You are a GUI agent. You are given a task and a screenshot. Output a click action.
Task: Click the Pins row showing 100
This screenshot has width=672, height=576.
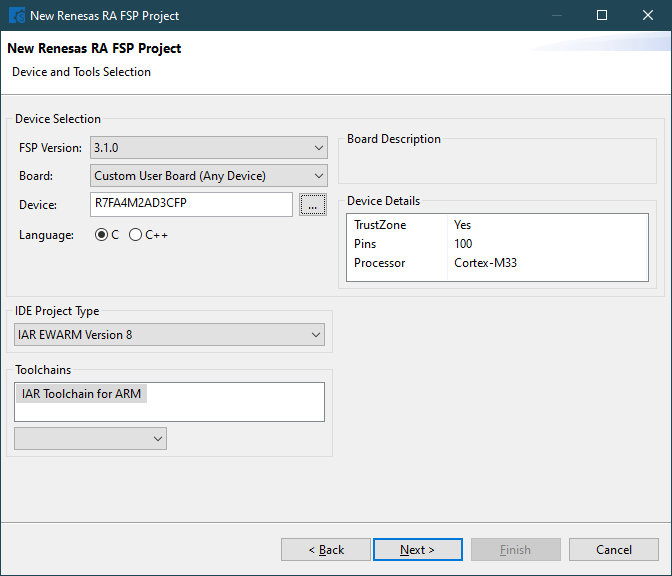click(x=497, y=244)
